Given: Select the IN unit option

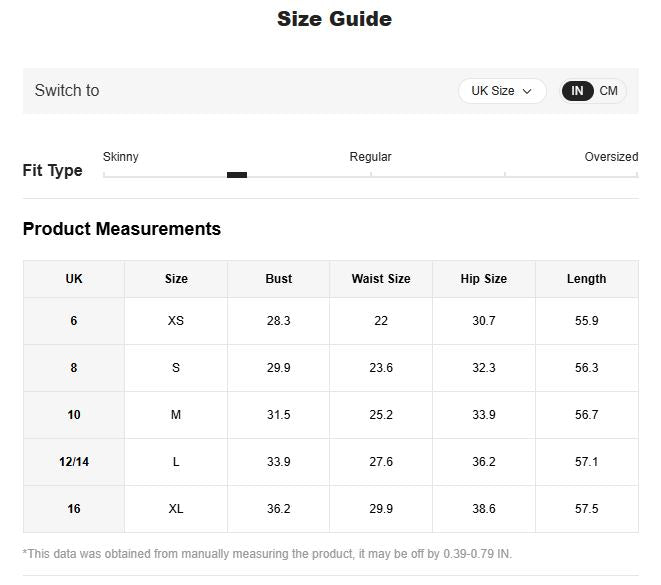Looking at the screenshot, I should point(578,91).
